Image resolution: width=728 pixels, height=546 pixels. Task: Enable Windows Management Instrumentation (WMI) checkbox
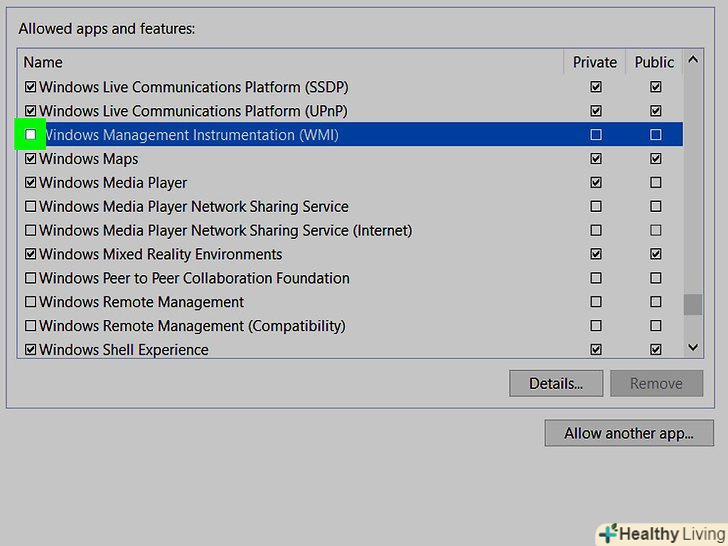pyautogui.click(x=30, y=134)
